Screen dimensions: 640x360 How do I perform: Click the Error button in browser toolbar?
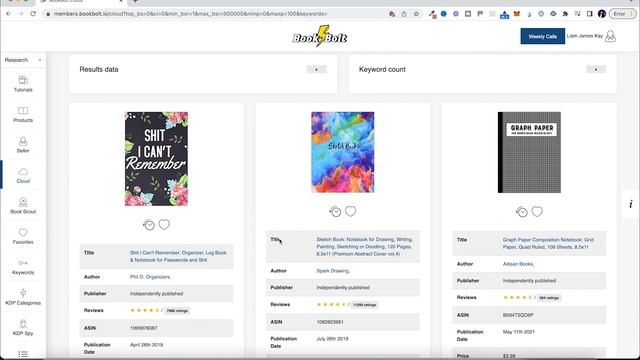pos(622,14)
